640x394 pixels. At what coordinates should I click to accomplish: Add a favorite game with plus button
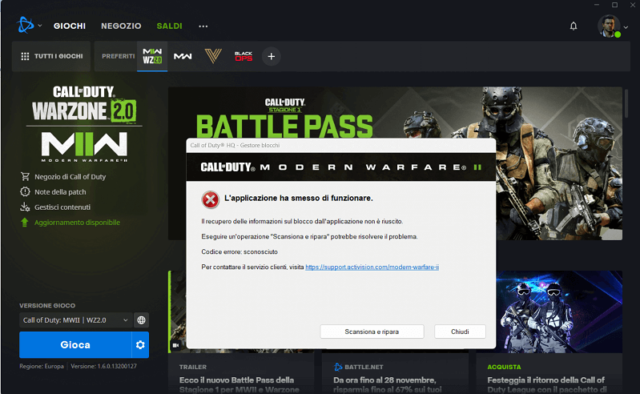[x=271, y=57]
